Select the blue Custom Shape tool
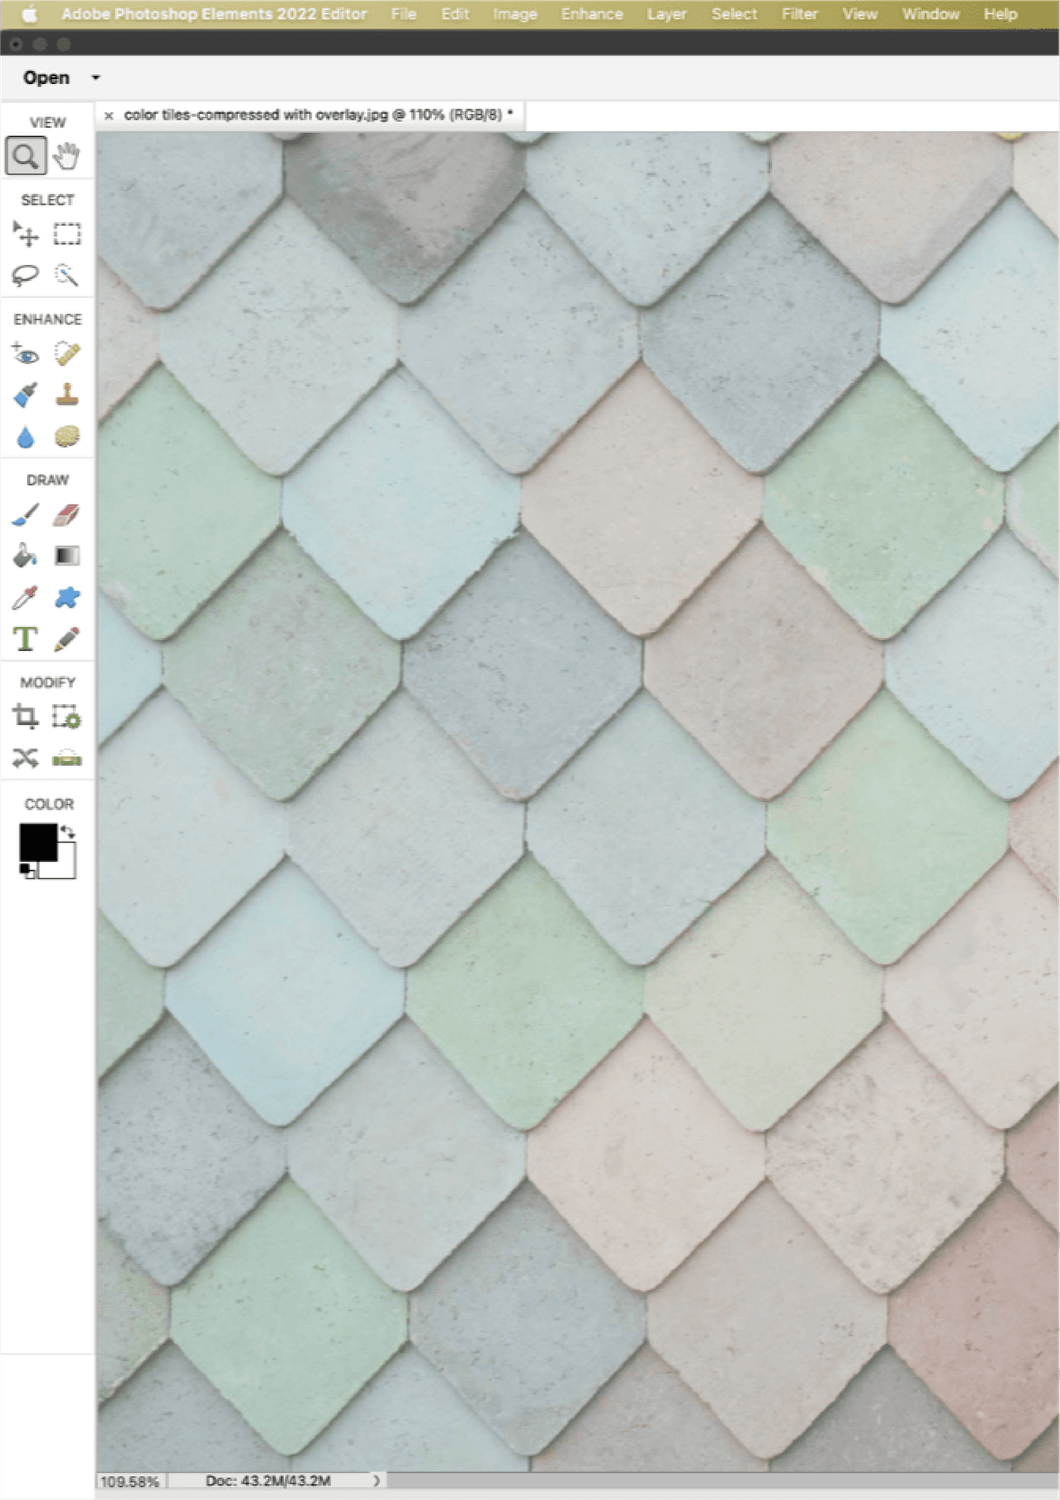Image resolution: width=1060 pixels, height=1500 pixels. pos(67,598)
